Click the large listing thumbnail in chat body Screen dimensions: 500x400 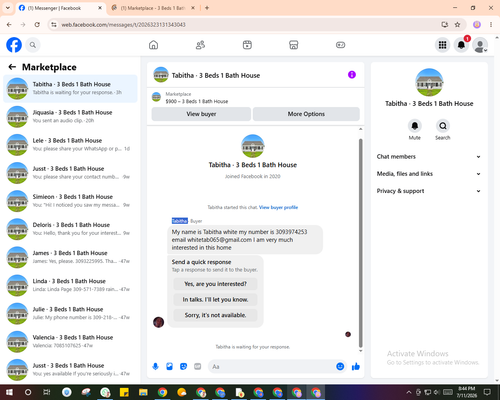(253, 146)
